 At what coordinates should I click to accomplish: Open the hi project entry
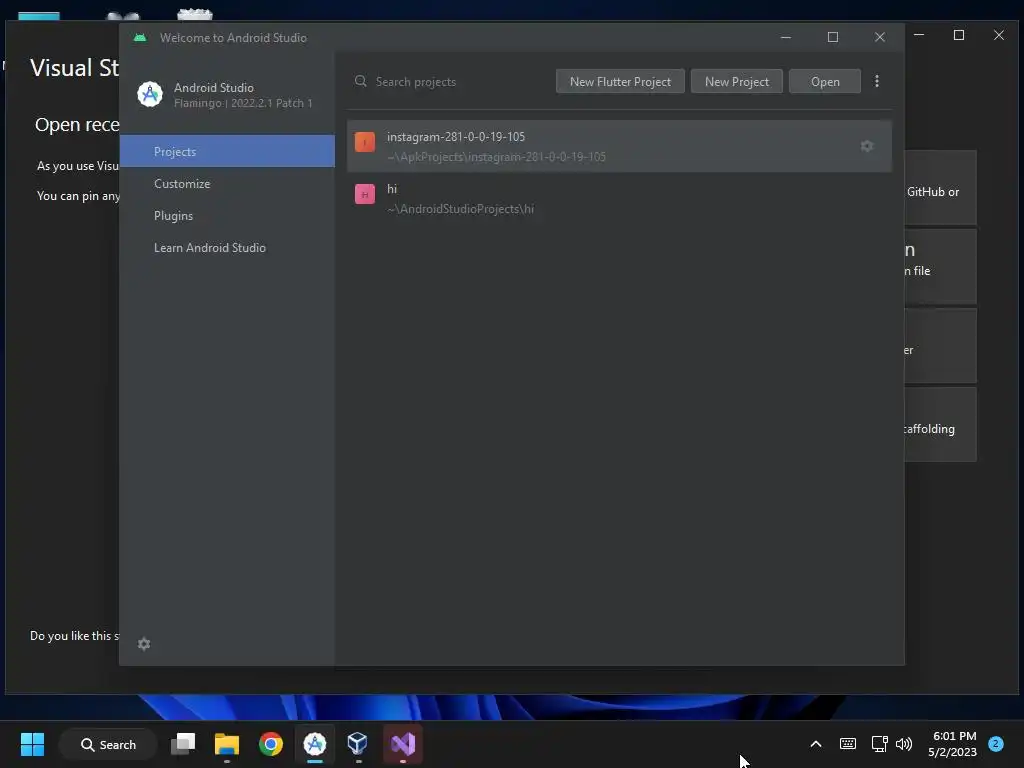(619, 199)
